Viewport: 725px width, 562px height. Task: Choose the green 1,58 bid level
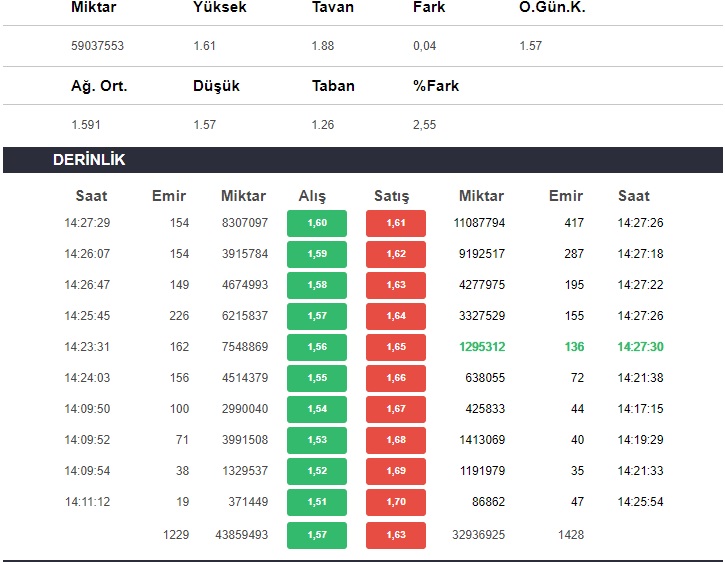click(x=317, y=285)
